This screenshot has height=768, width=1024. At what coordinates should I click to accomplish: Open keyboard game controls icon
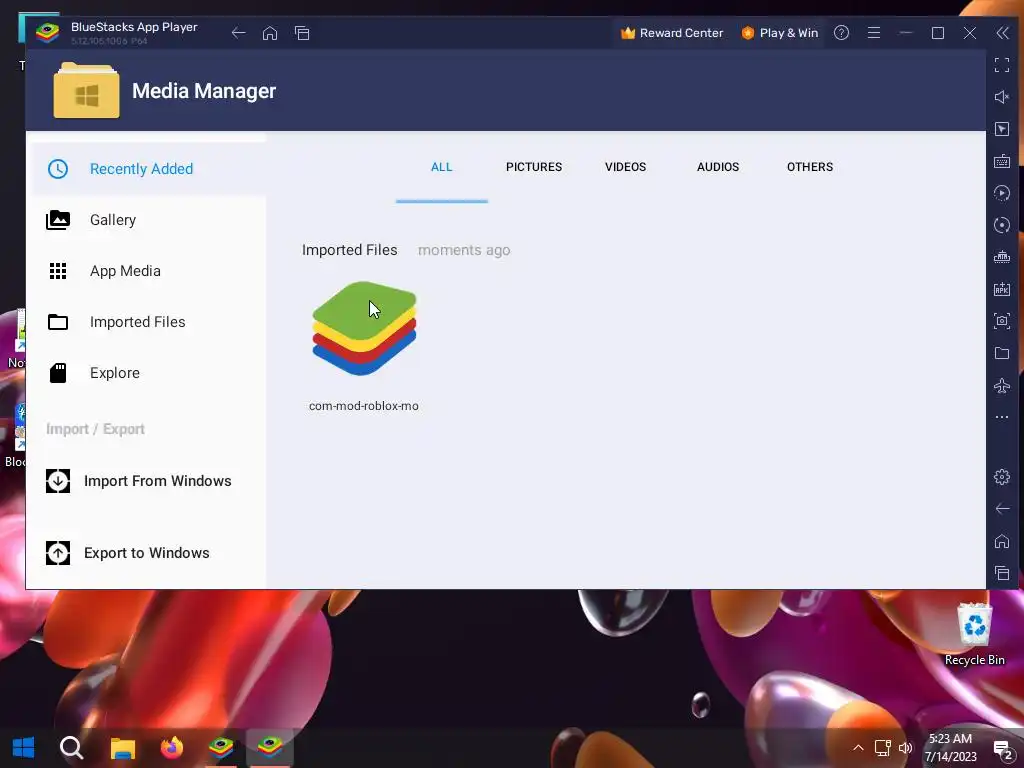pos(1002,161)
